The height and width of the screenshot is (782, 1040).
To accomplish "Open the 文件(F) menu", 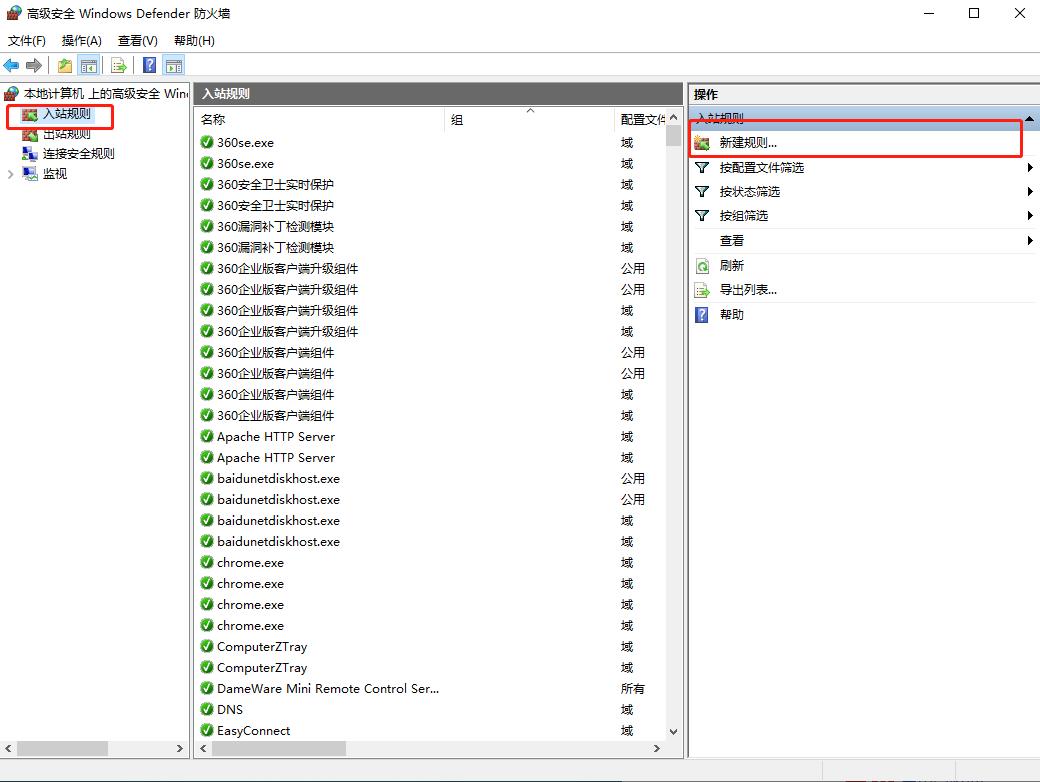I will 27,40.
